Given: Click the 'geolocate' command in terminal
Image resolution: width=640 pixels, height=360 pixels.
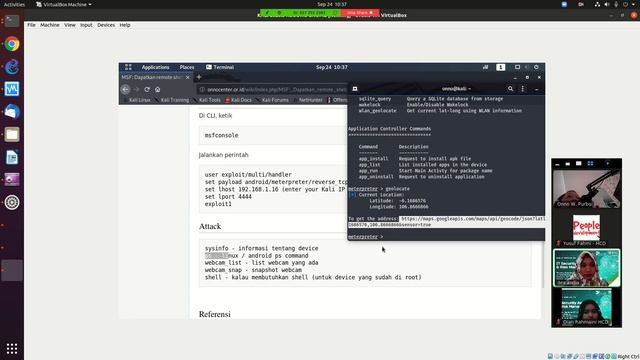Looking at the screenshot, I should pyautogui.click(x=398, y=189).
